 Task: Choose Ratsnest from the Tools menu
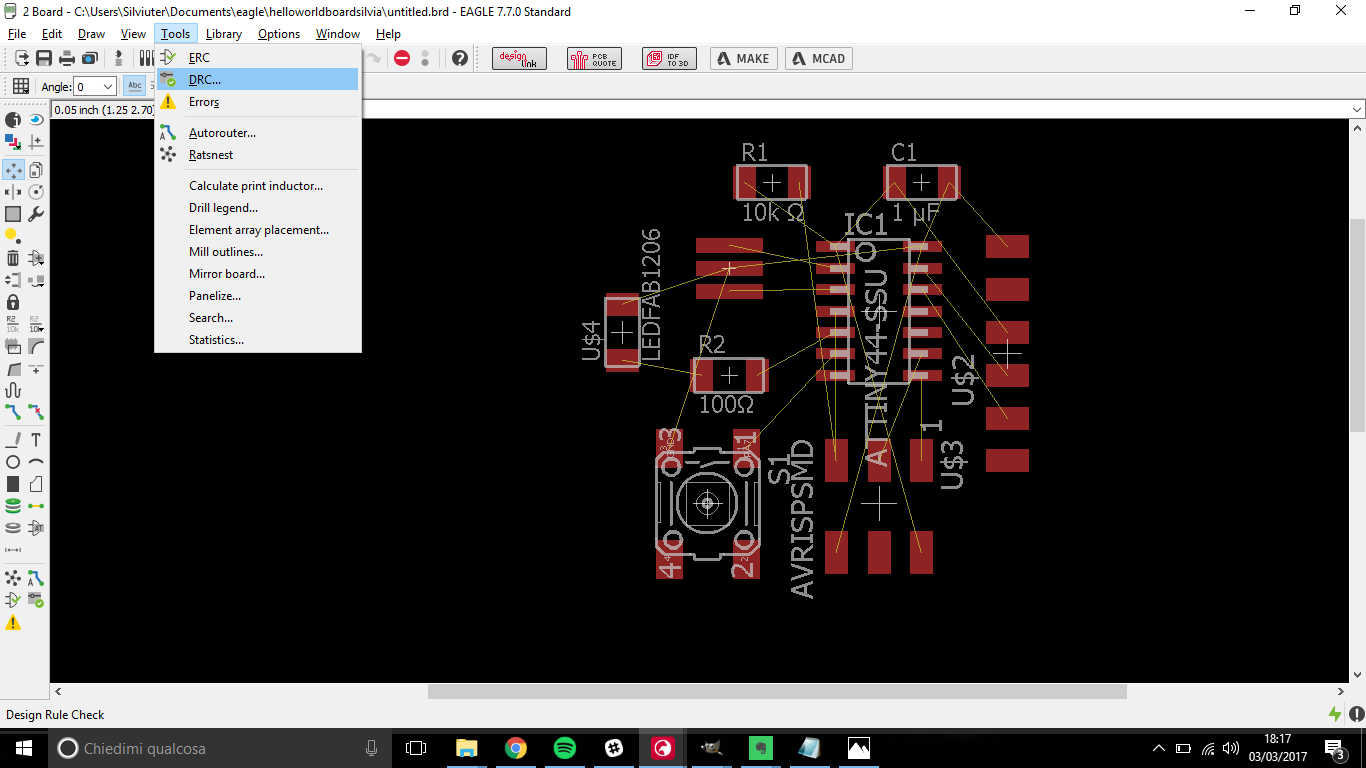pos(257,154)
